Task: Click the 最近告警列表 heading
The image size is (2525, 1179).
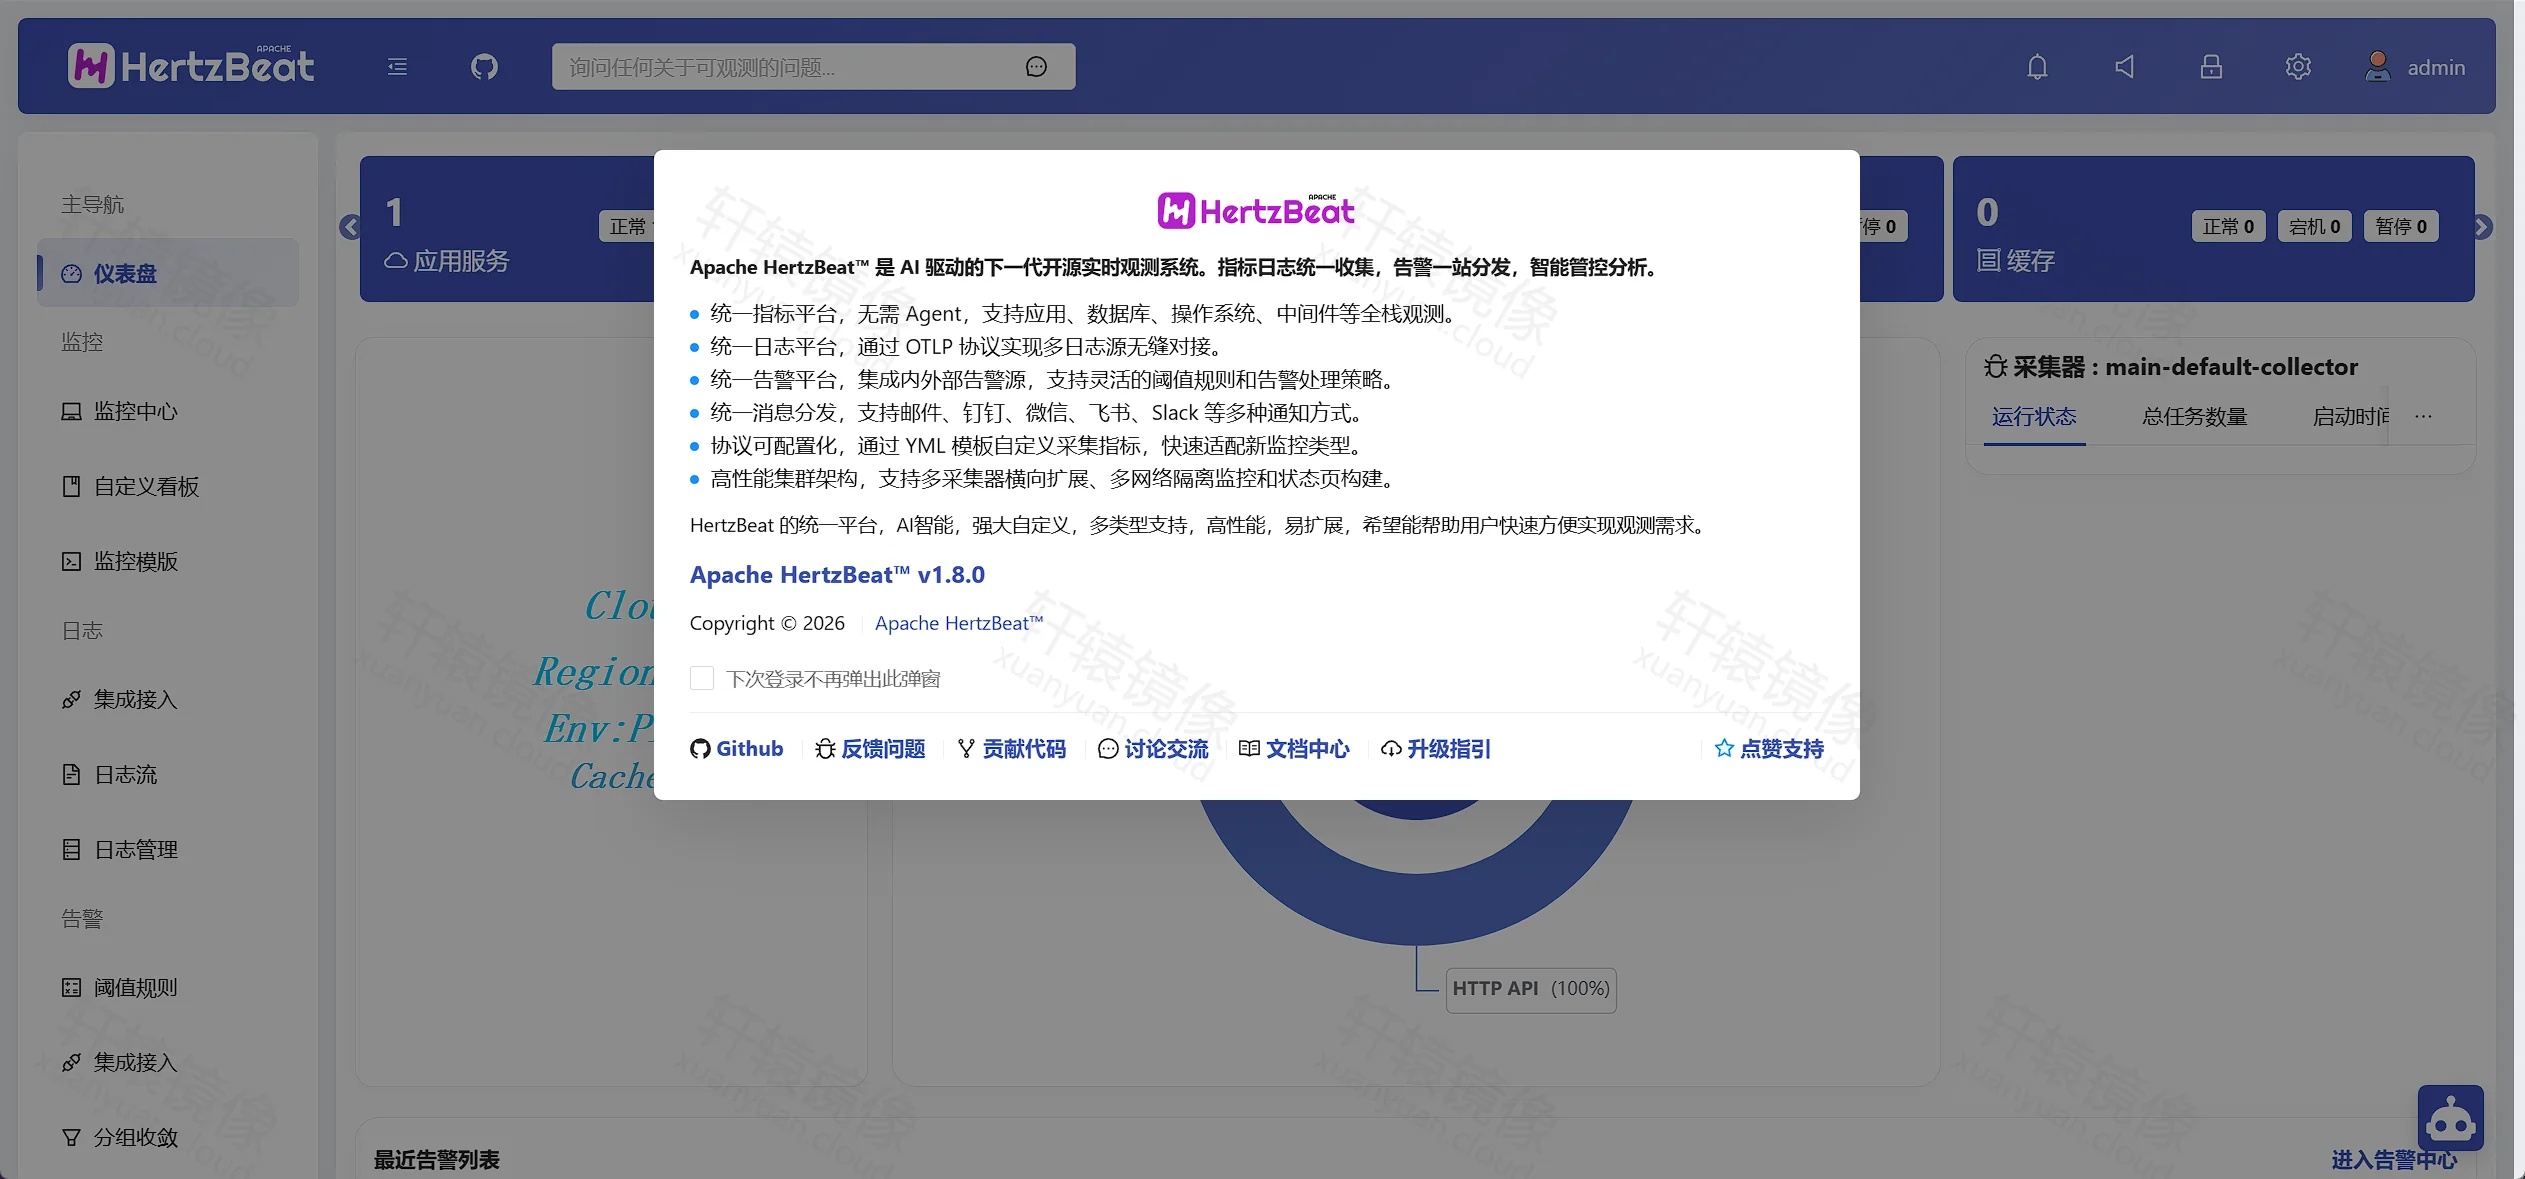Action: pyautogui.click(x=437, y=1160)
